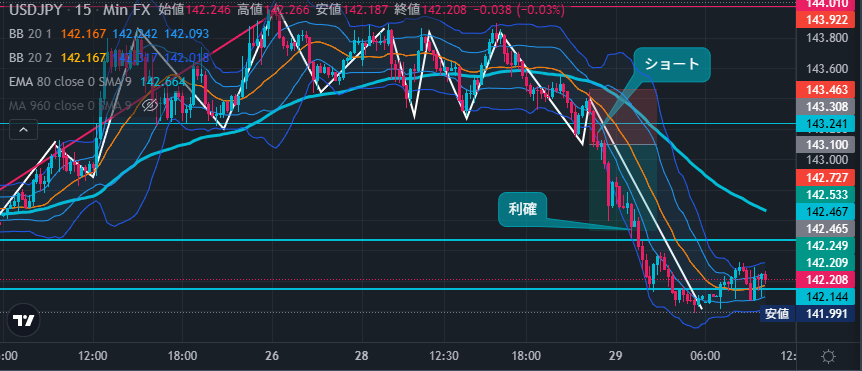The width and height of the screenshot is (862, 371).
Task: Select the BB 20 1 indicator legend
Action: coord(30,34)
